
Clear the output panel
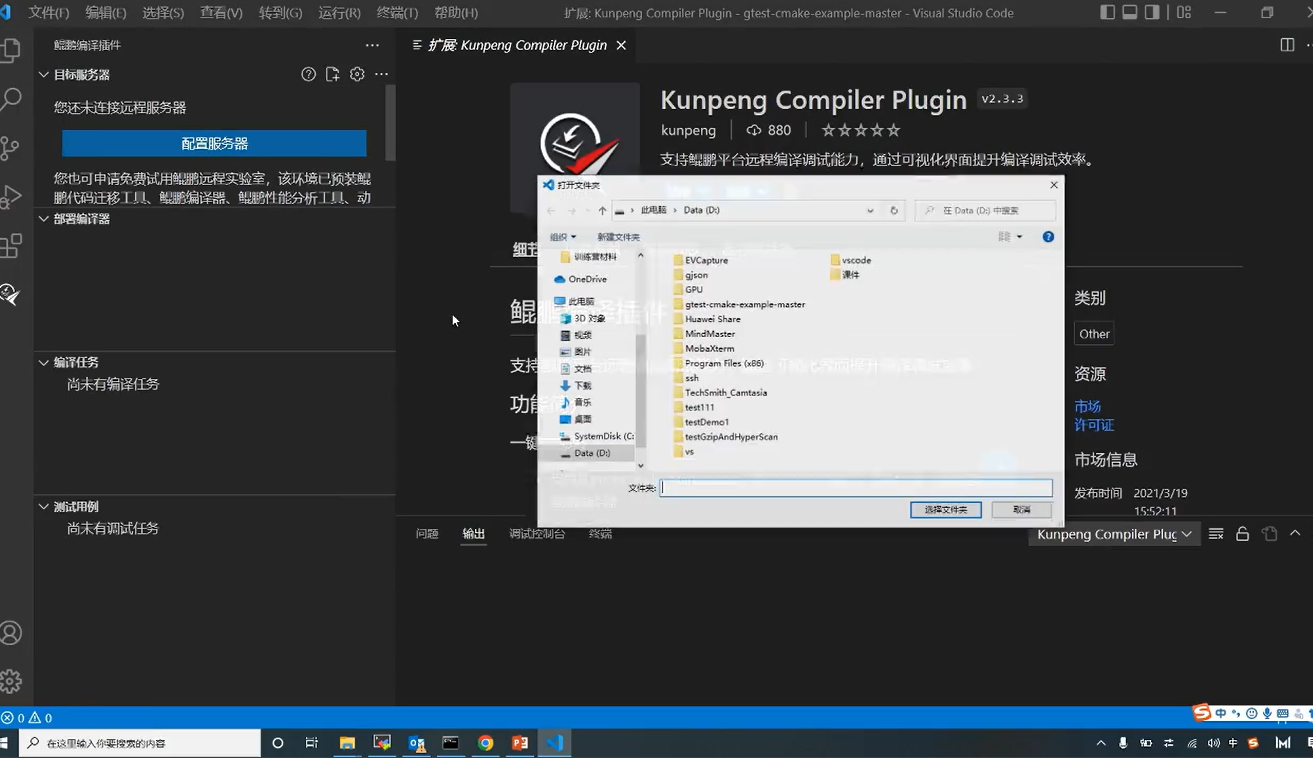tap(1216, 534)
